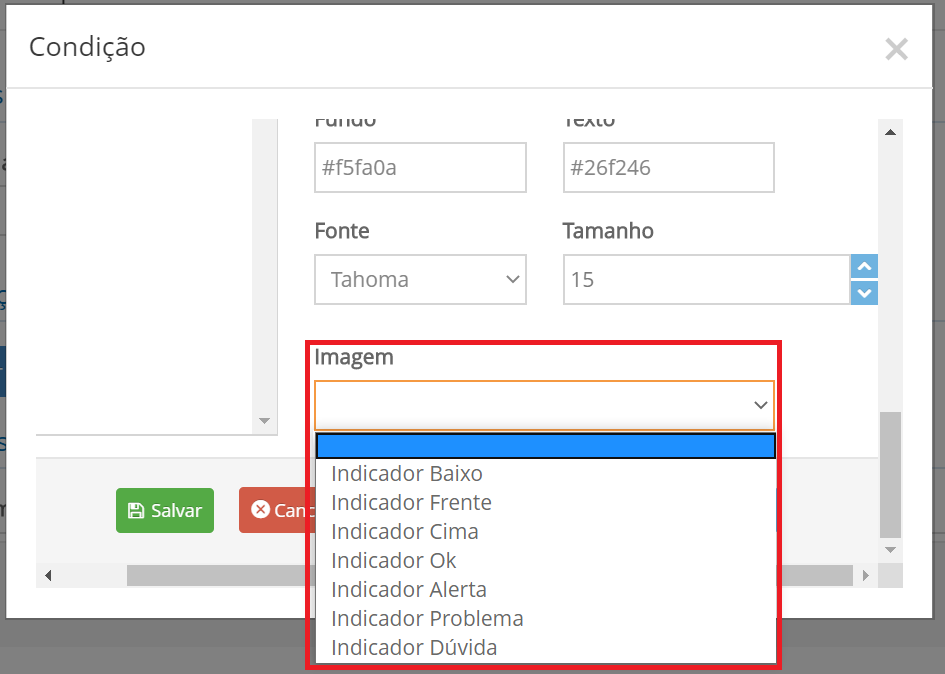945x674 pixels.
Task: Click the Tamanho label text
Action: tap(608, 231)
